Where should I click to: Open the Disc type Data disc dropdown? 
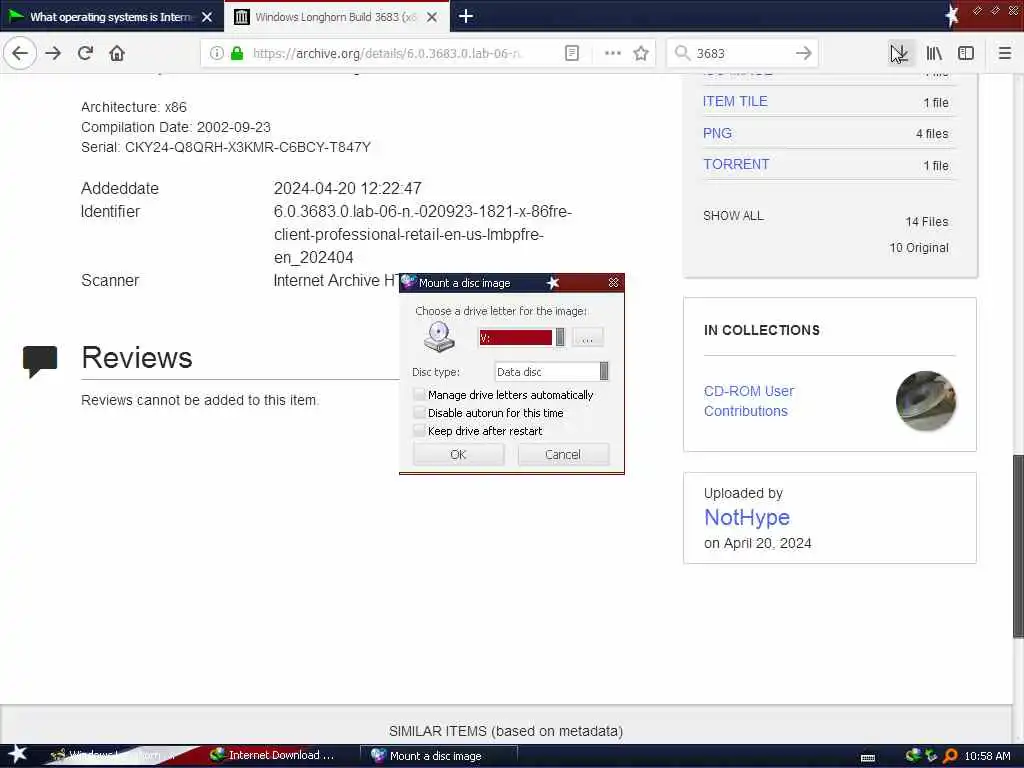(x=604, y=372)
